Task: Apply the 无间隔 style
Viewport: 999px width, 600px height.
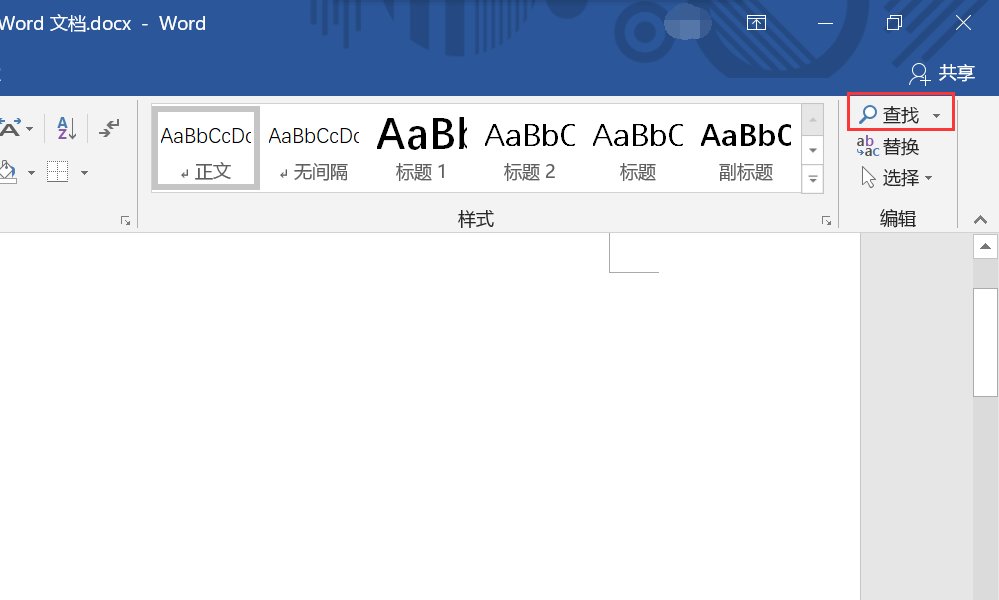Action: point(313,148)
